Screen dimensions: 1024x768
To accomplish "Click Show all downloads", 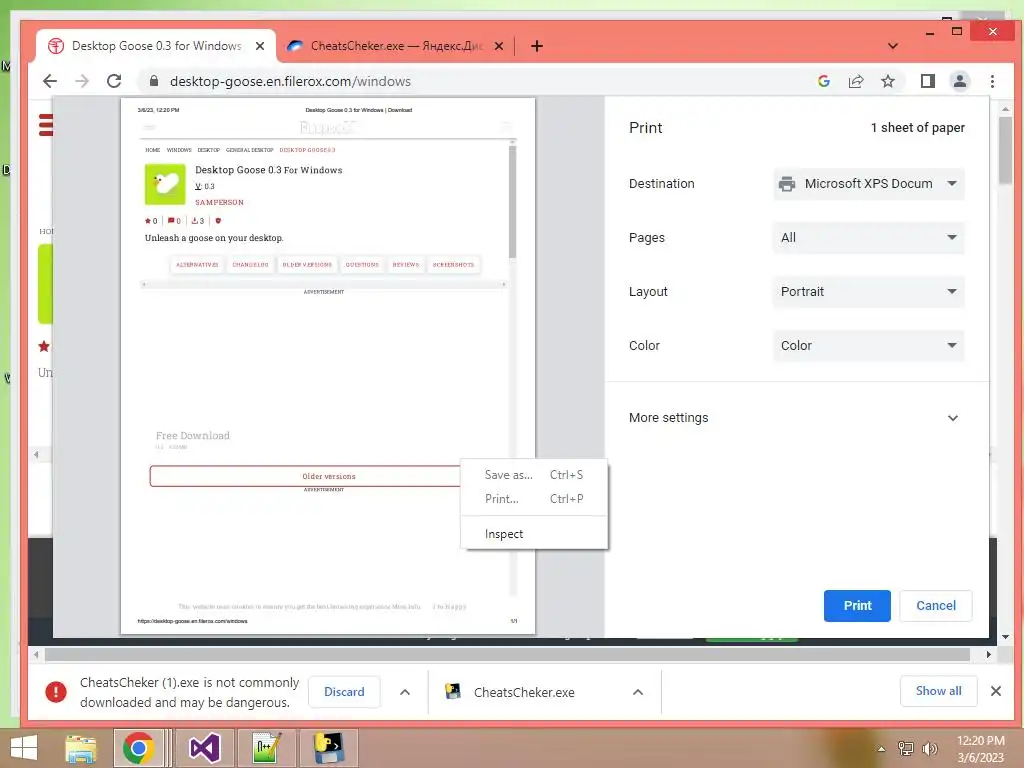I will (x=938, y=691).
